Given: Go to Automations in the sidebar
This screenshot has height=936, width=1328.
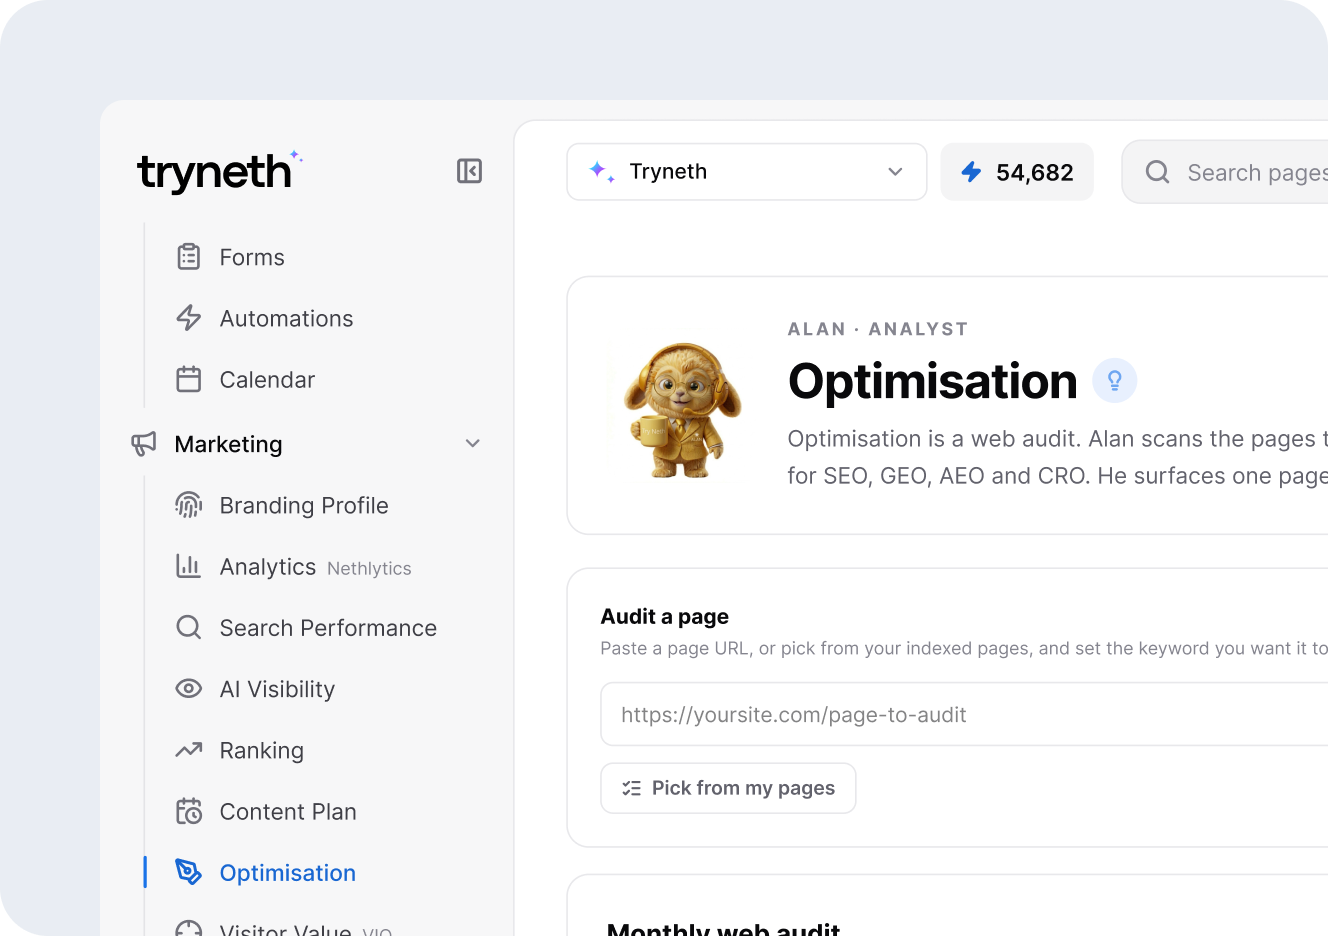Looking at the screenshot, I should (286, 318).
